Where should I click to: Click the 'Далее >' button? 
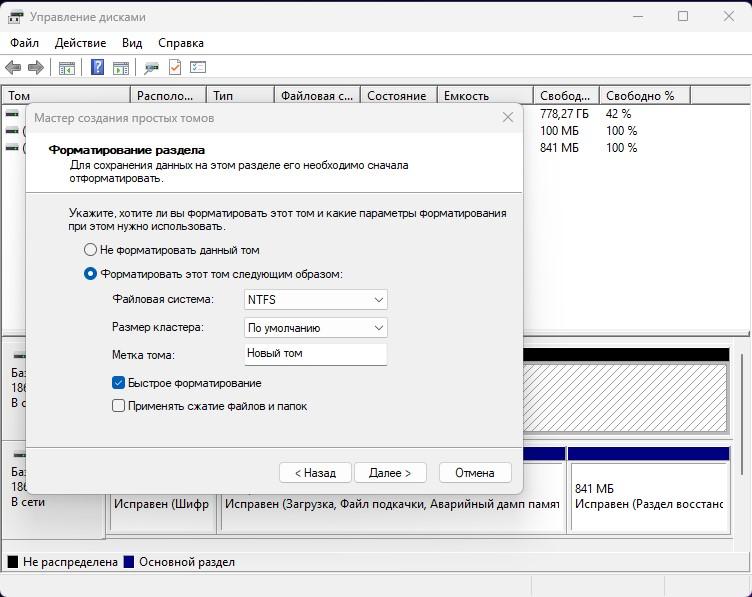[390, 473]
